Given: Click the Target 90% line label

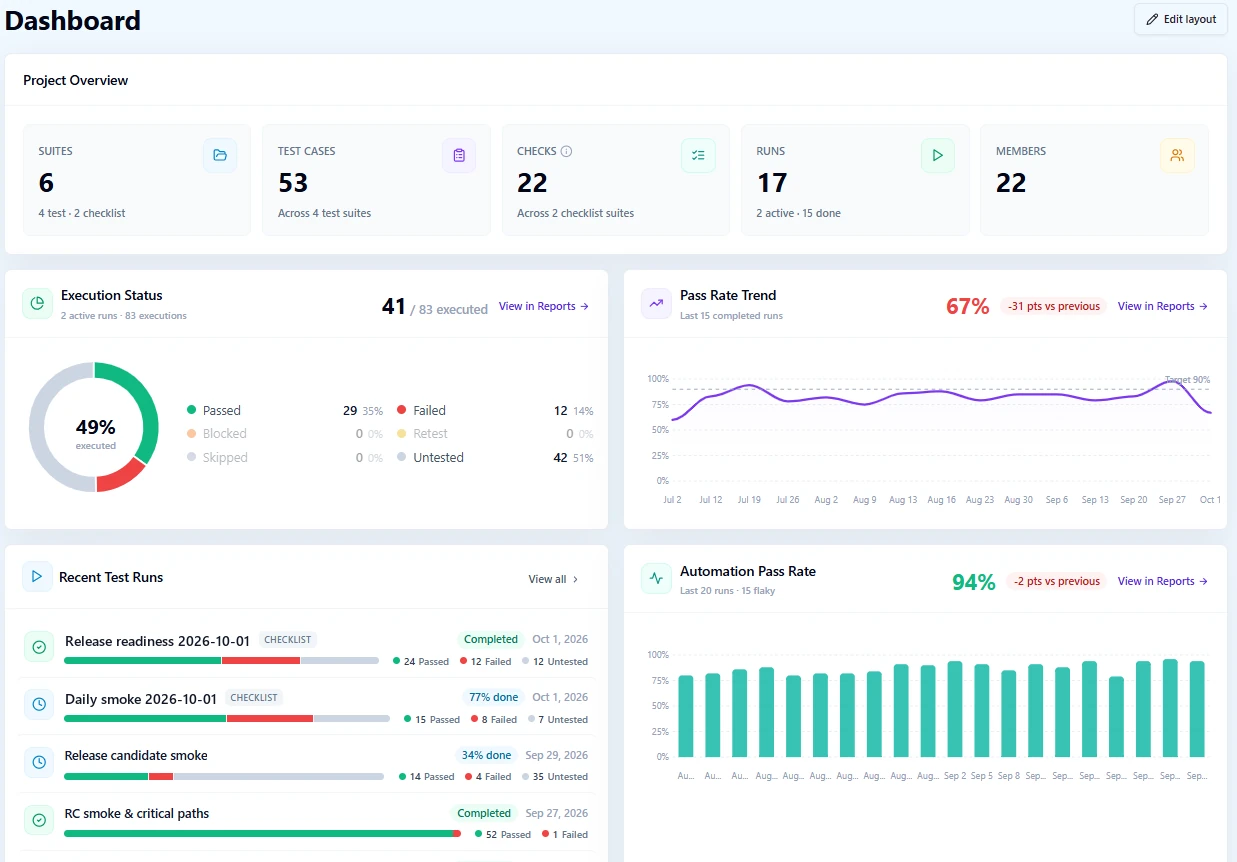Looking at the screenshot, I should (1187, 380).
